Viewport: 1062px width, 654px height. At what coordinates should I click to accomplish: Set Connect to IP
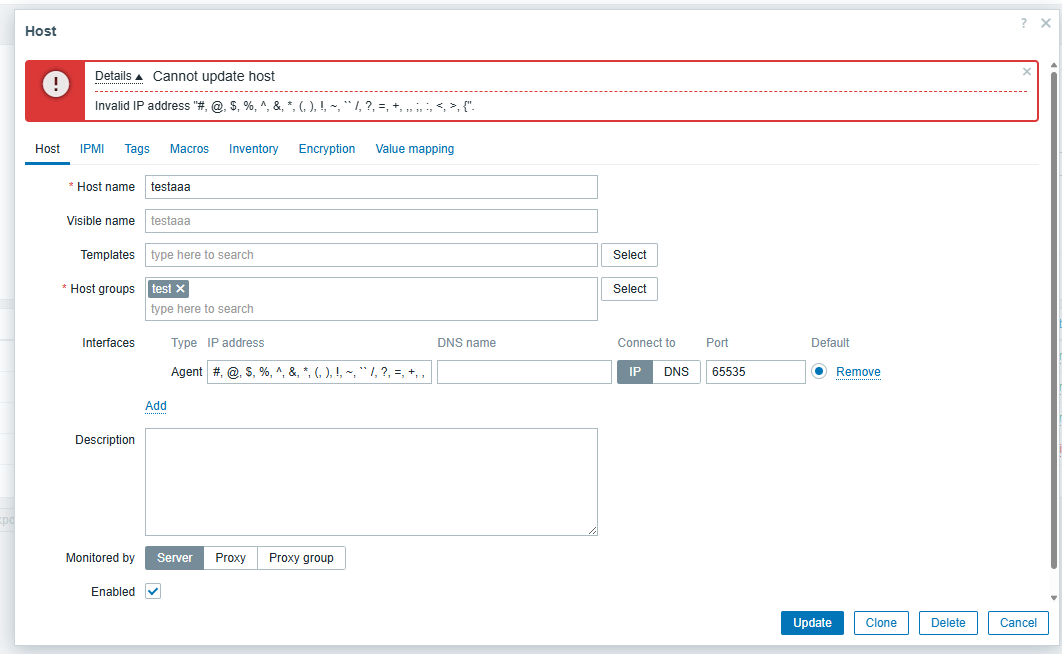tap(634, 372)
